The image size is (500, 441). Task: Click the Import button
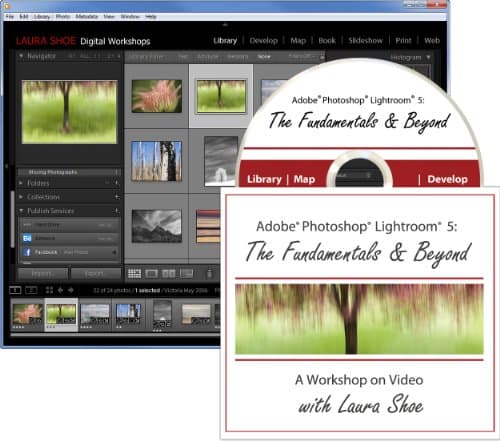click(x=42, y=274)
